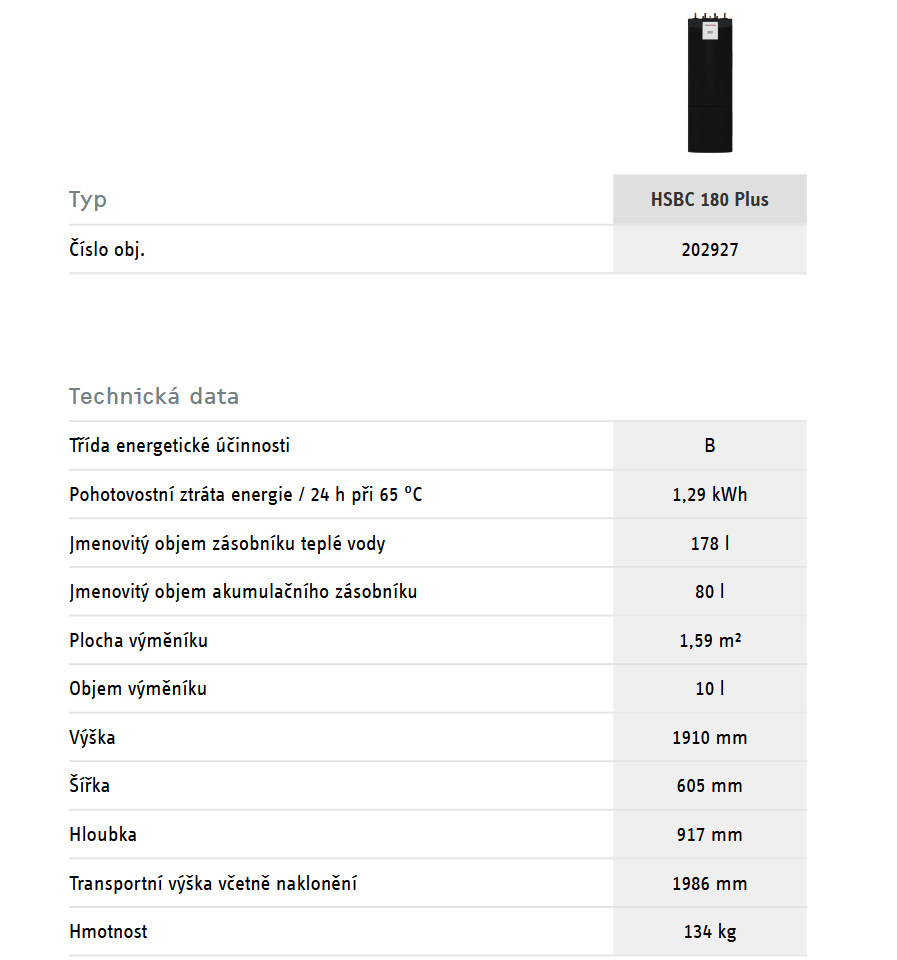Image resolution: width=897 pixels, height=960 pixels.
Task: Click the Třída energetické účinnosti label
Action: coord(180,446)
